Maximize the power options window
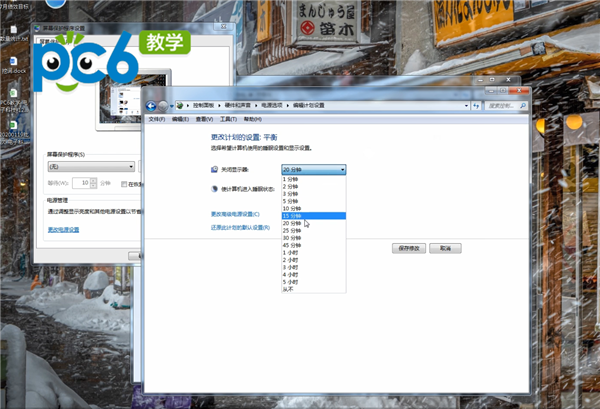The height and width of the screenshot is (409, 600). coord(503,90)
